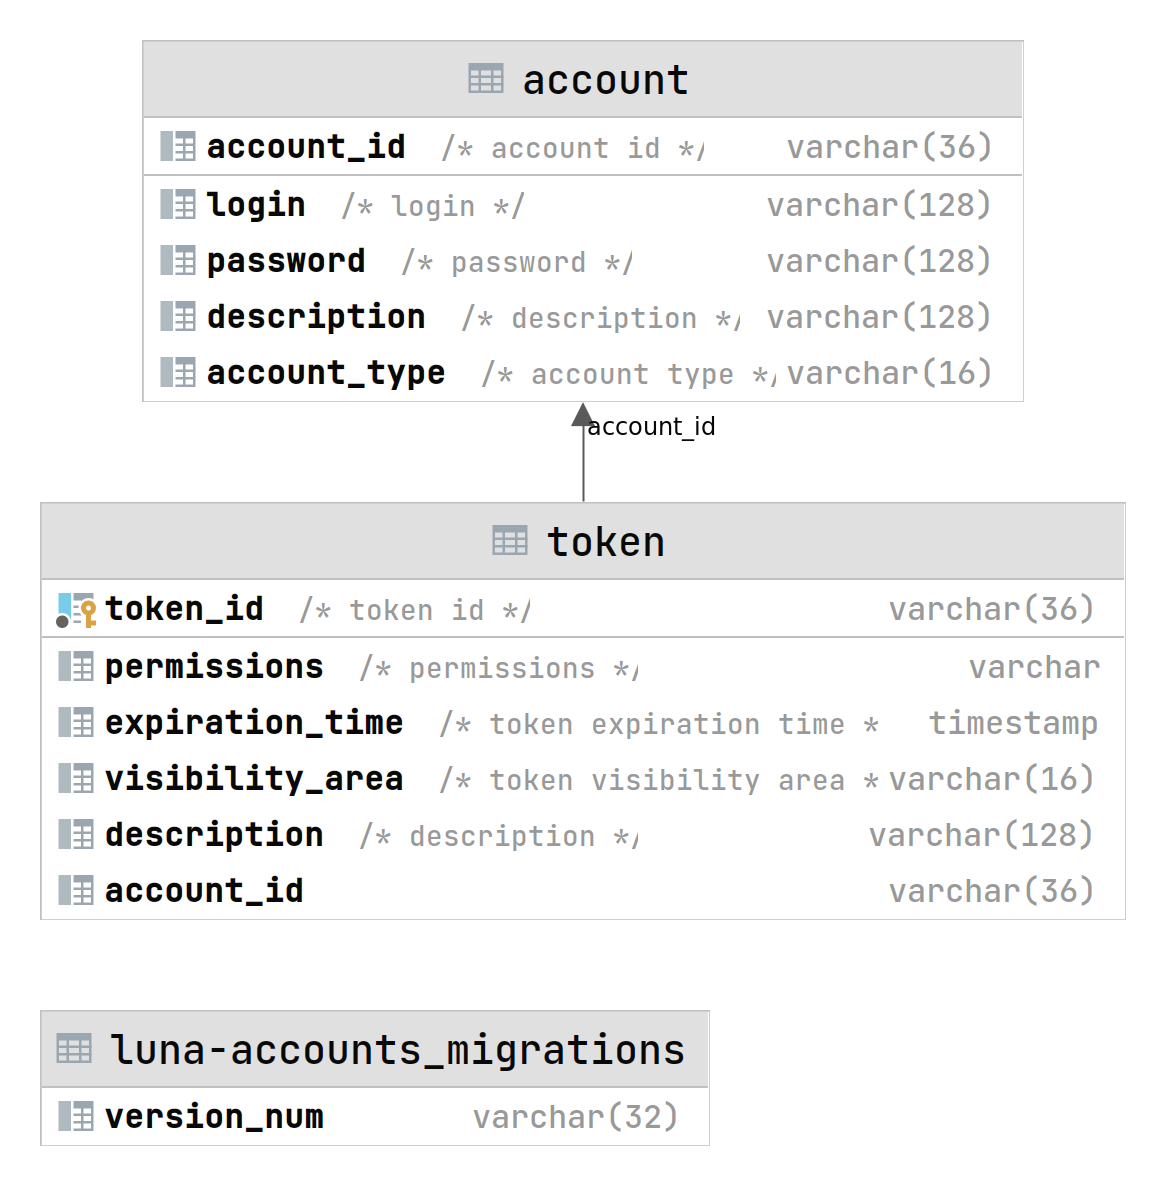The width and height of the screenshot is (1166, 1186).
Task: Click the column icon beside permissions
Action: point(76,666)
